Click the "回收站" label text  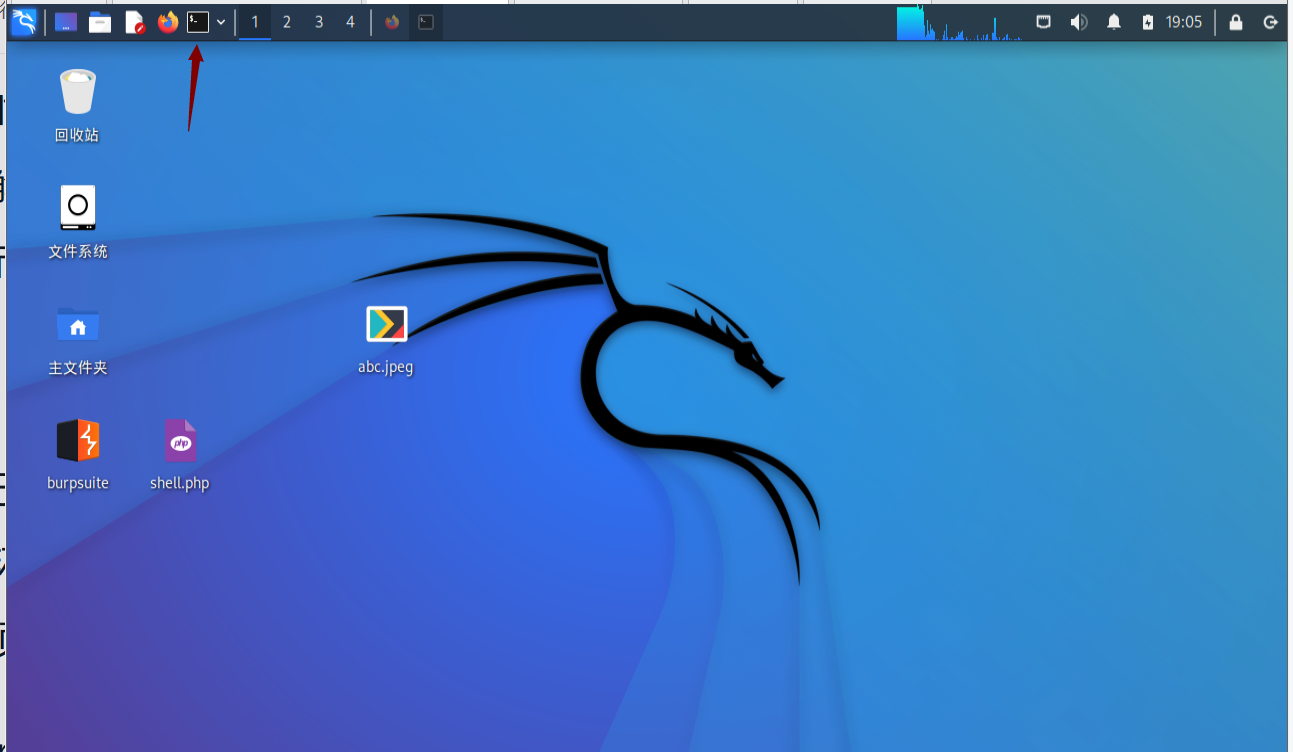pyautogui.click(x=77, y=135)
